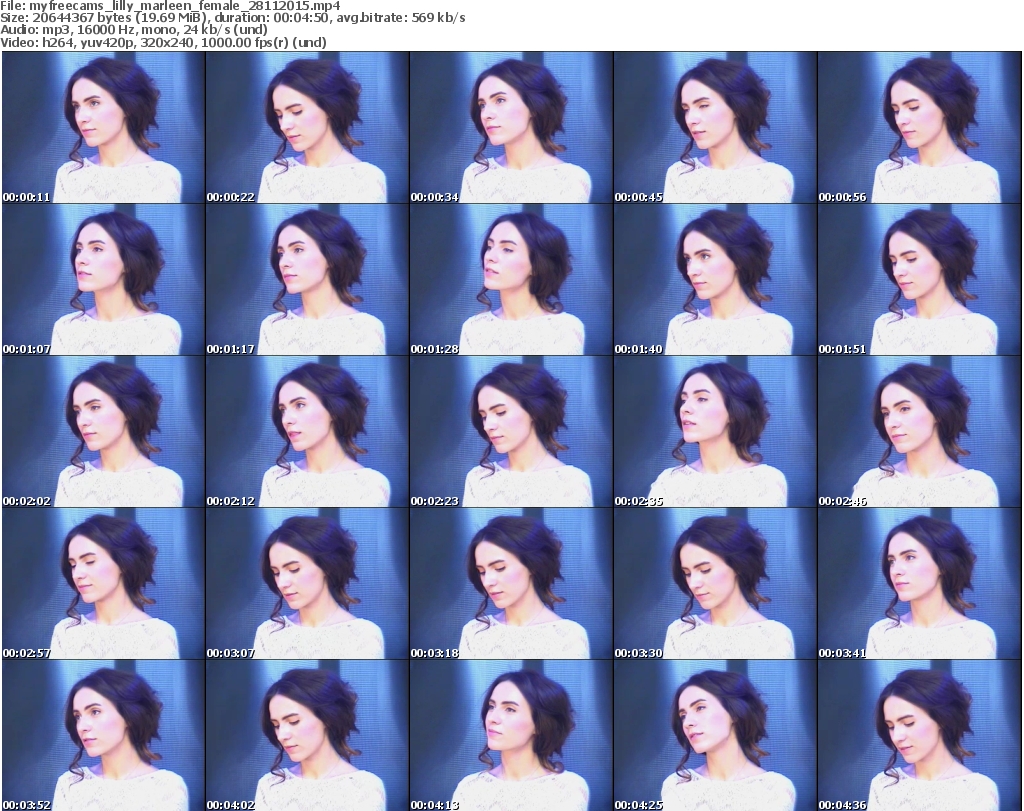Choose the preview frame 00:03:41

pos(920,584)
